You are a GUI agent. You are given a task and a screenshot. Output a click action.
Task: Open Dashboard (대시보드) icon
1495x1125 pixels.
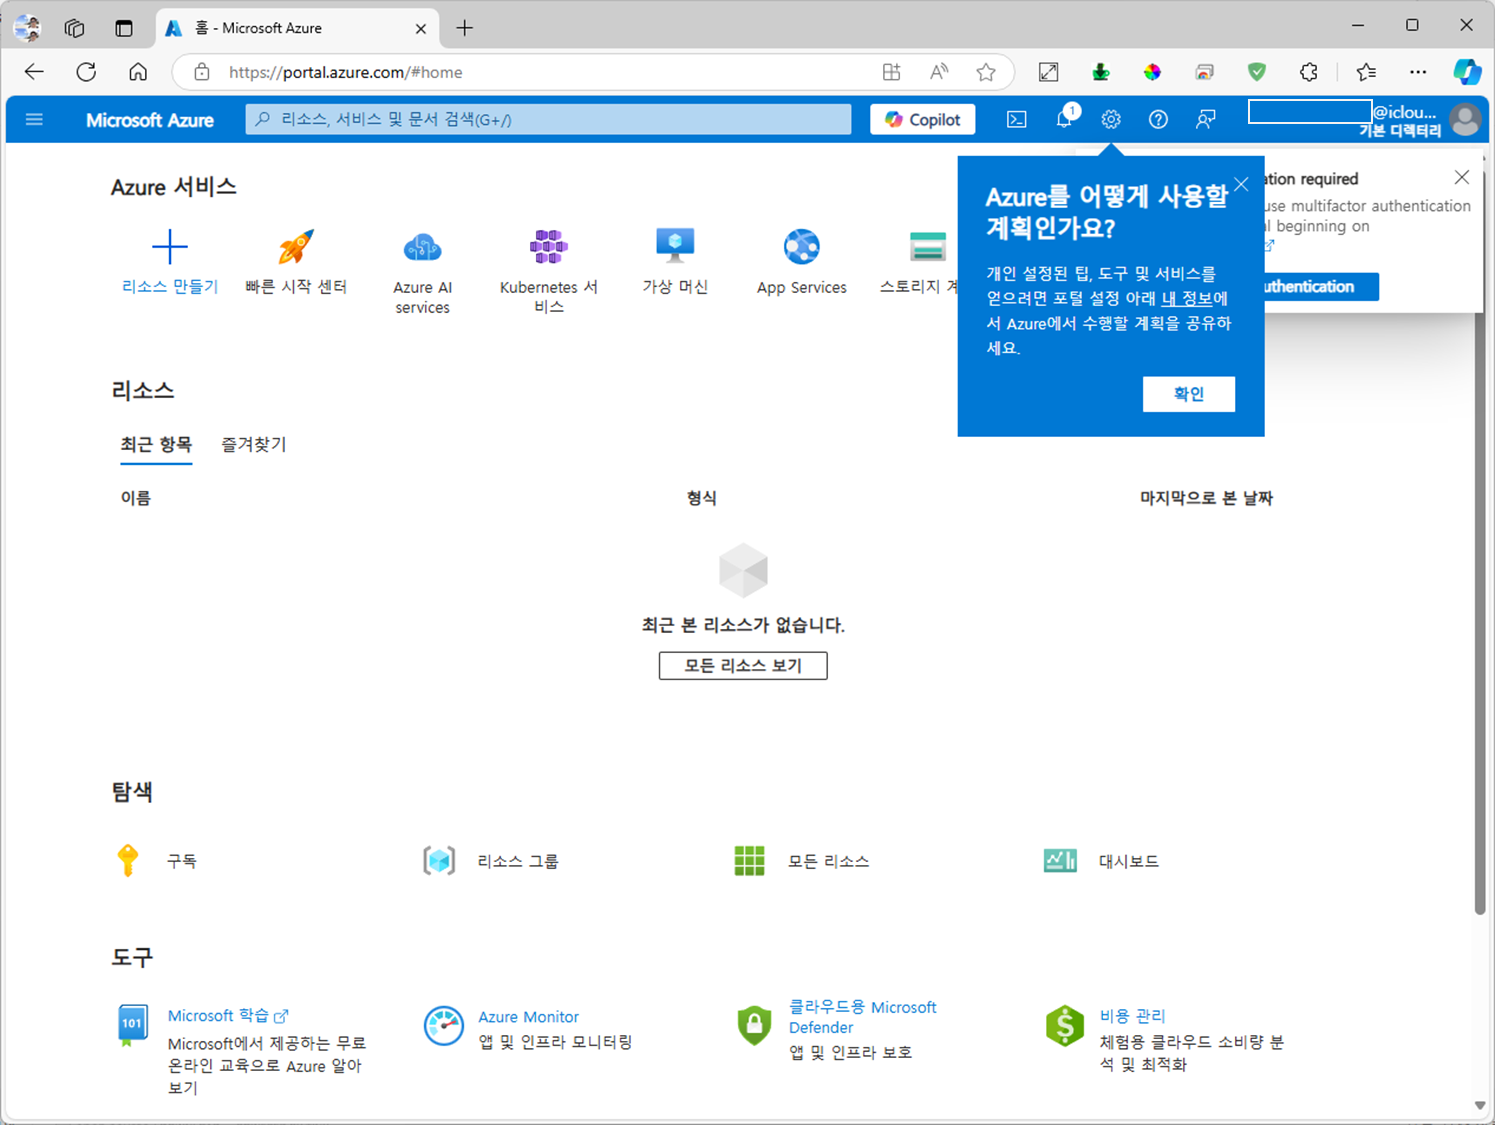[1060, 860]
